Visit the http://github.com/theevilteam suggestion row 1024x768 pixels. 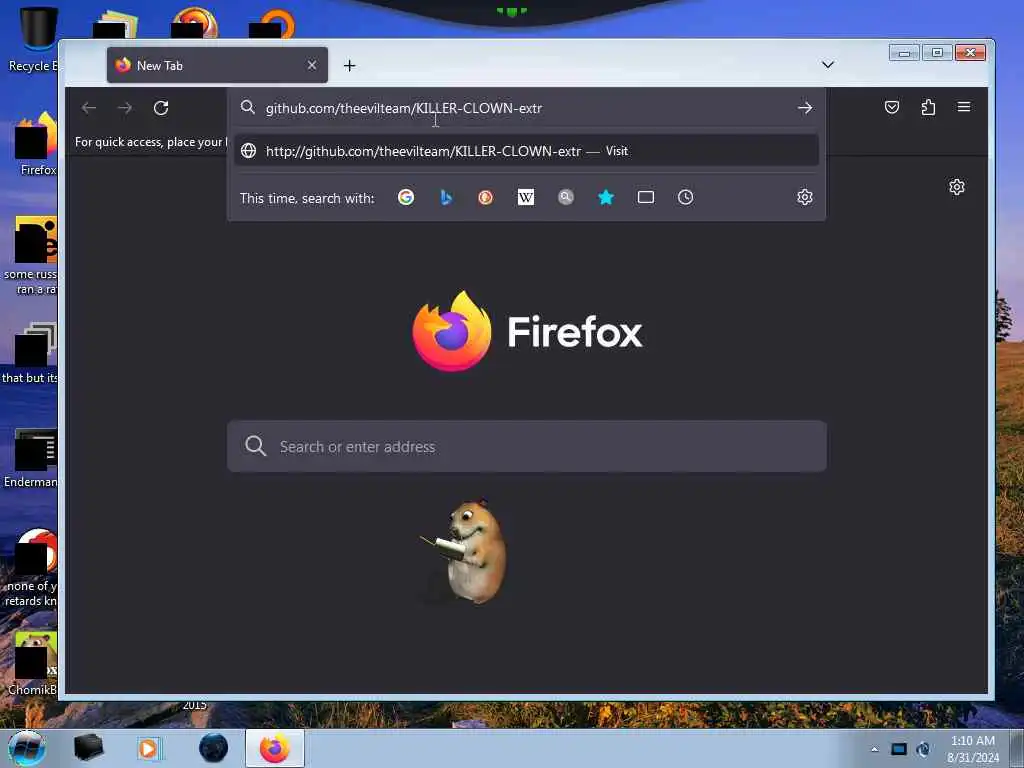pyautogui.click(x=526, y=151)
